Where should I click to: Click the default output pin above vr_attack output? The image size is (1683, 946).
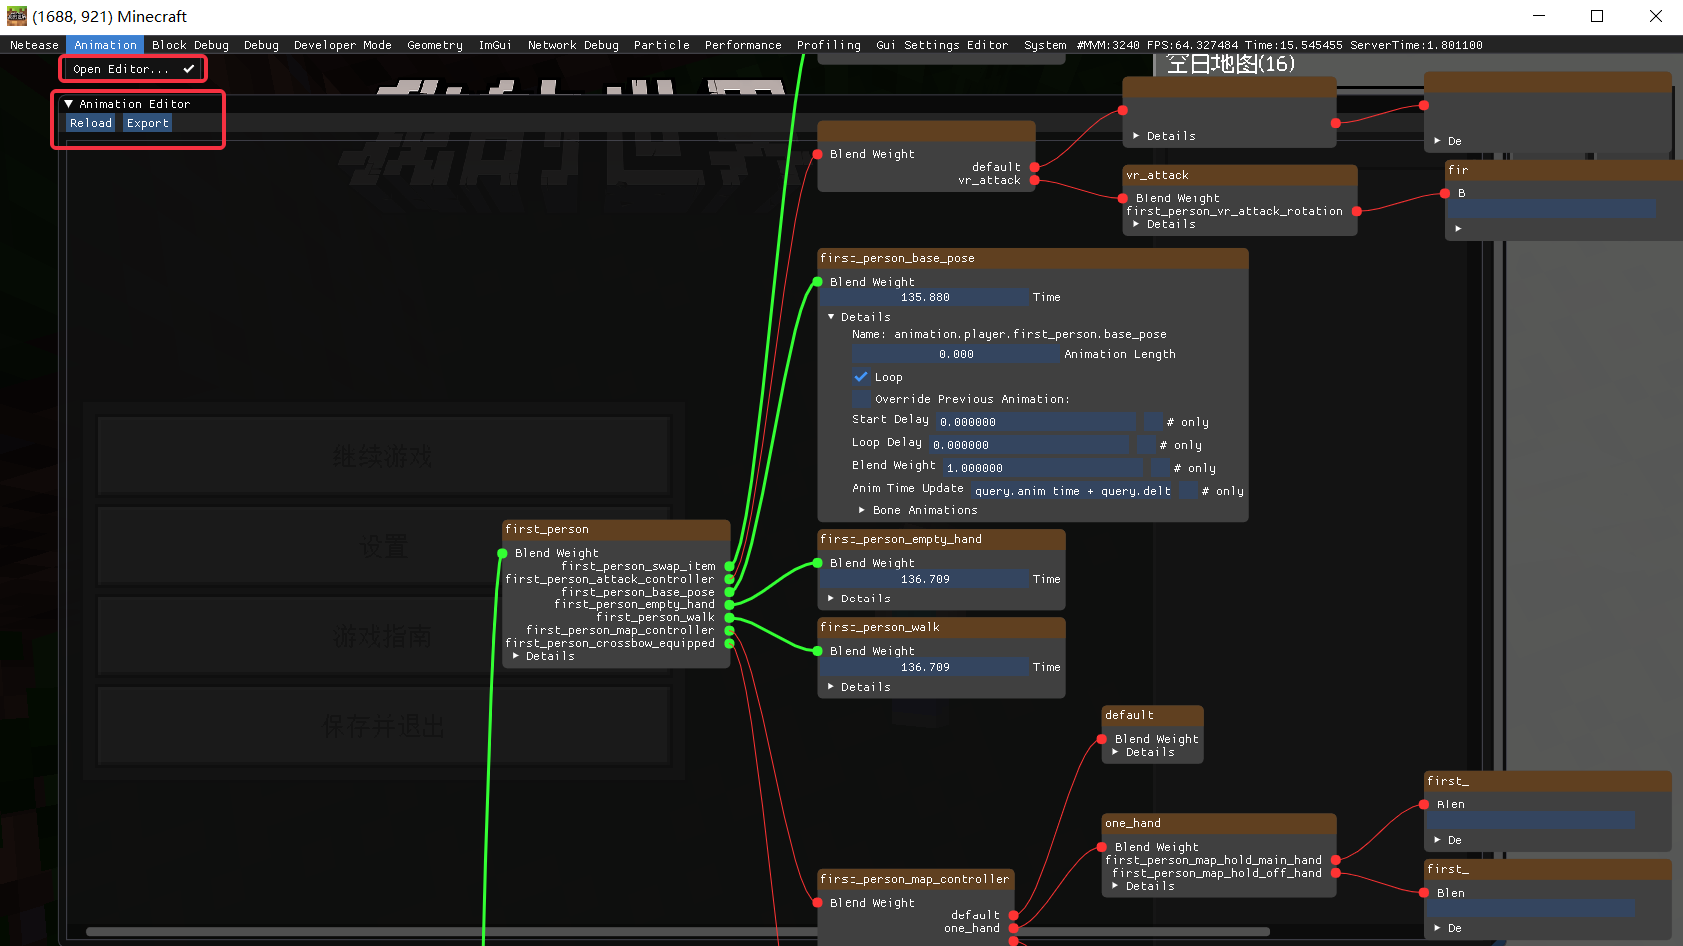click(1034, 167)
